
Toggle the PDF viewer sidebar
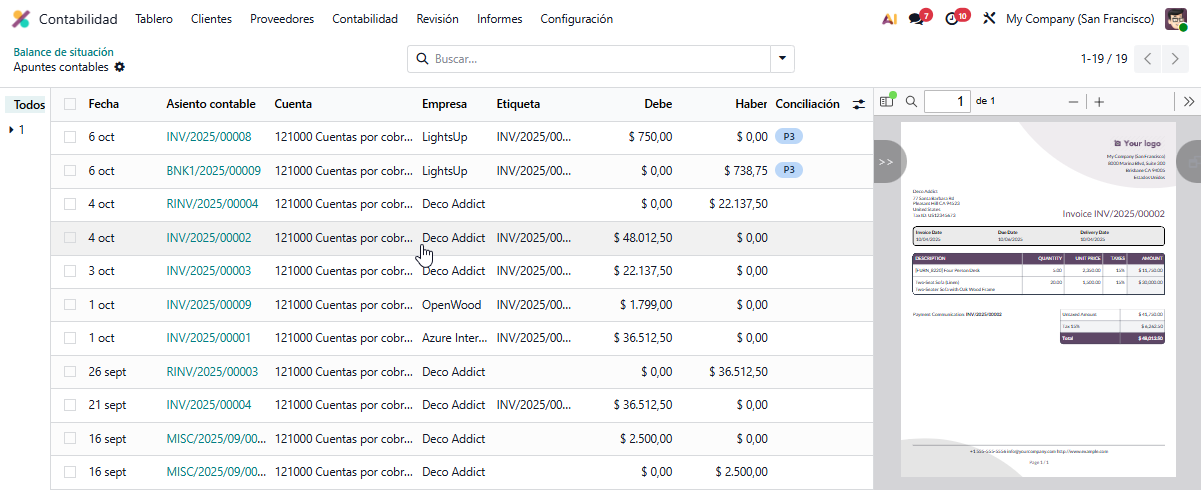coord(886,101)
